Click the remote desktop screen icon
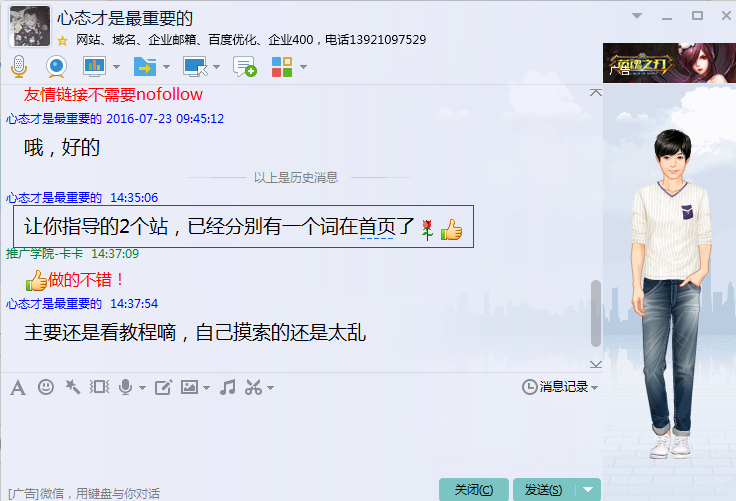The image size is (736, 501). [195, 67]
